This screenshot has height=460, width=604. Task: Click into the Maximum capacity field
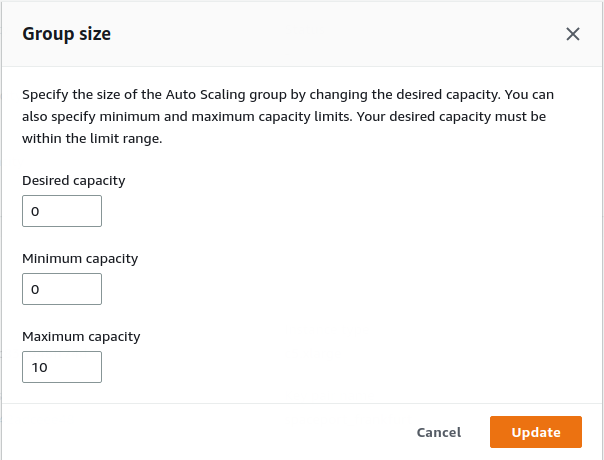[62, 367]
